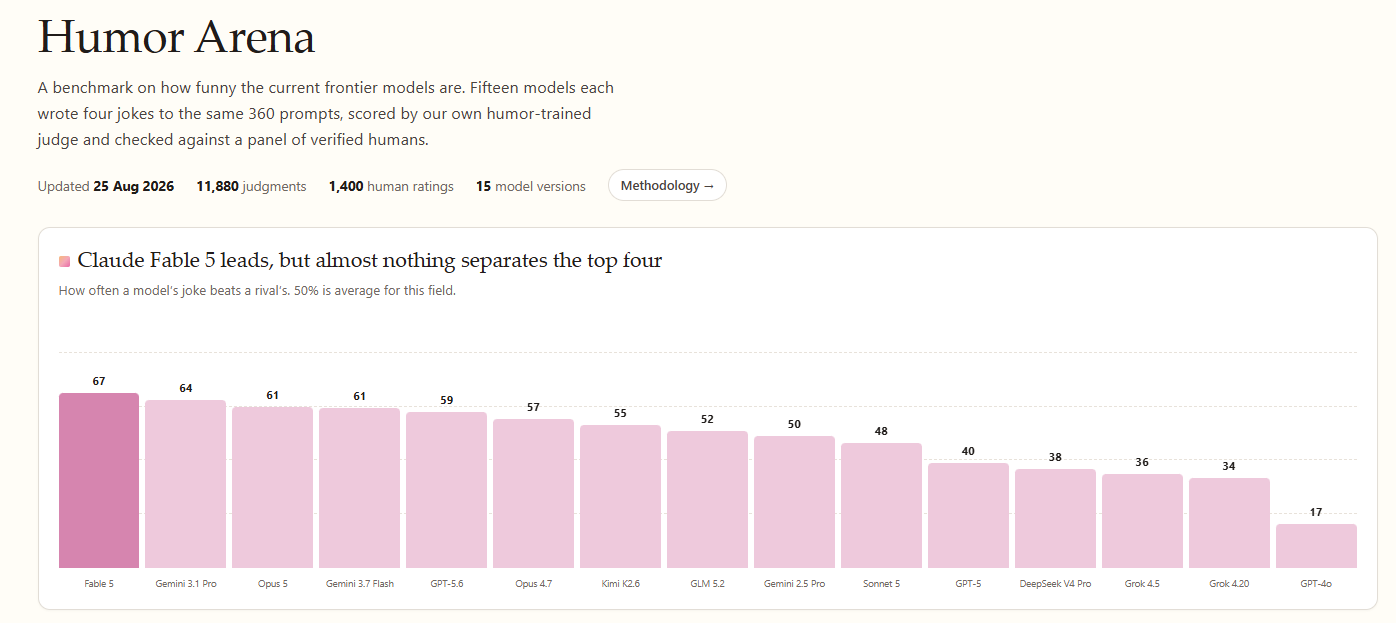Select the Opus 4.7 bar
Screen dimensions: 1396x623
(534, 493)
